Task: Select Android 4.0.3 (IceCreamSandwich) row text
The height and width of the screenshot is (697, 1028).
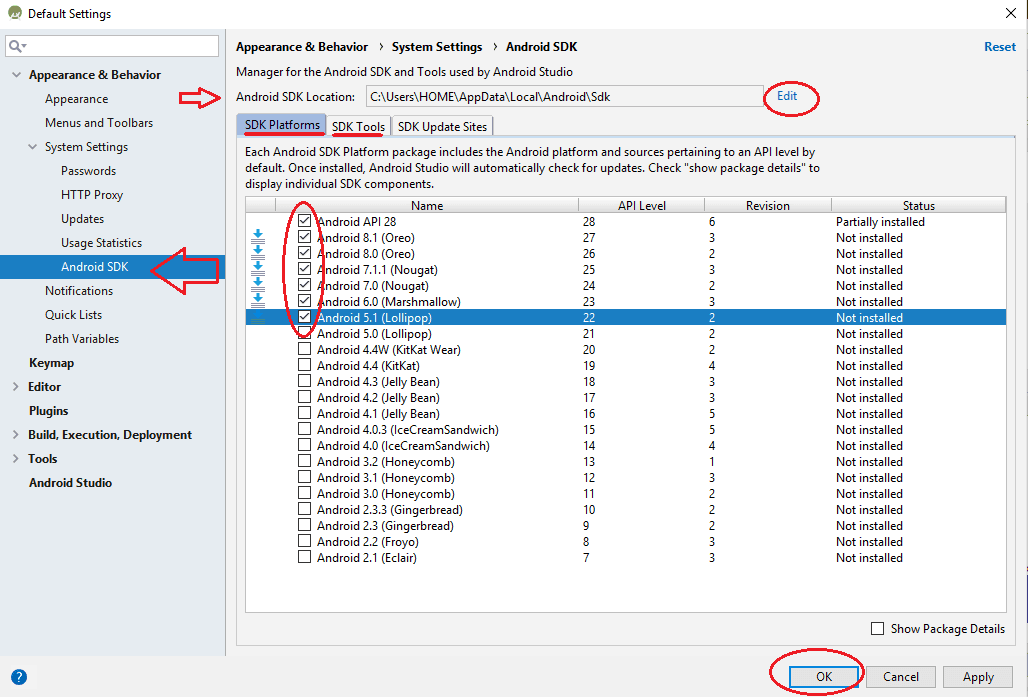Action: click(408, 429)
